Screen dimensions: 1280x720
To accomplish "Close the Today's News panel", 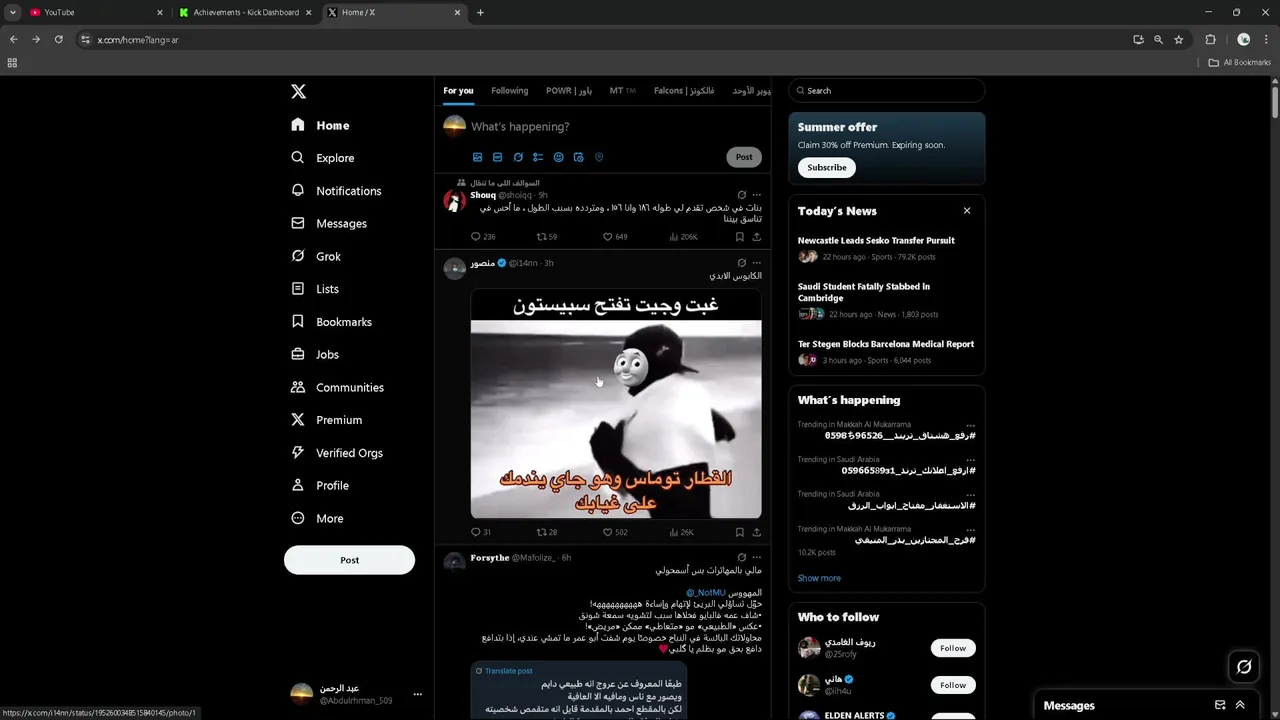I will [x=967, y=211].
